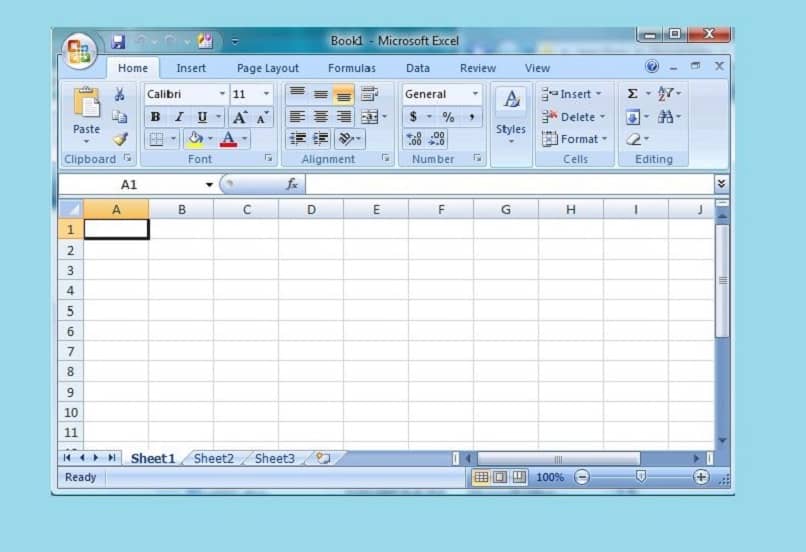Screen dimensions: 806x552
Task: Open the Calibri font name dropdown
Action: [222, 94]
